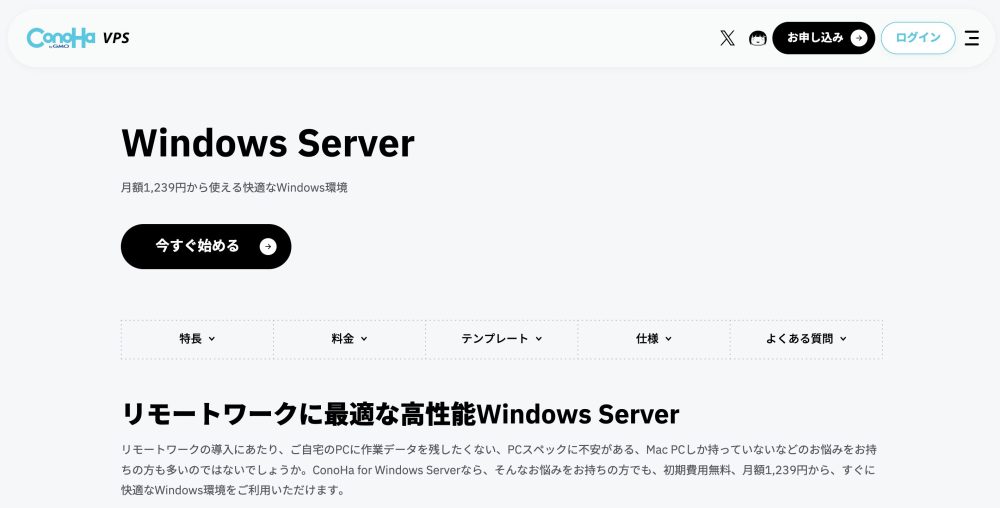Screen dimensions: 1000x508
Task: Click the Windows Server page heading
Action: tap(268, 143)
